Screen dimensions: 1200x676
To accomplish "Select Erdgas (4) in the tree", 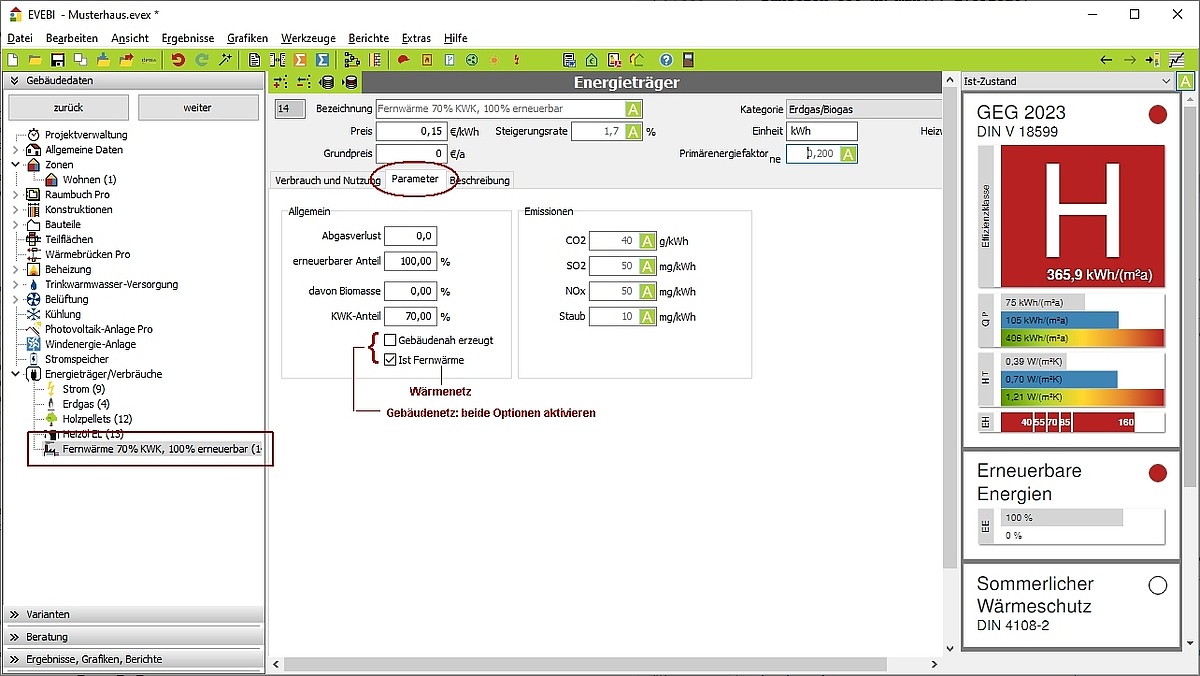I will click(x=86, y=404).
